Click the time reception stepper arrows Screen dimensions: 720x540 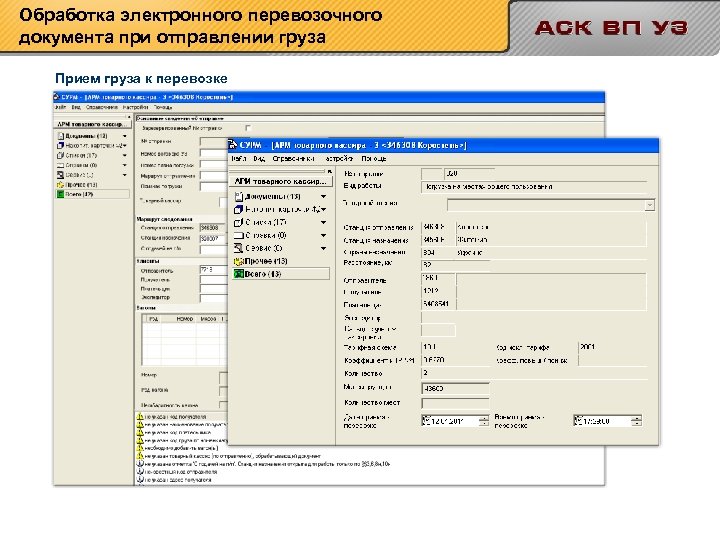(636, 421)
